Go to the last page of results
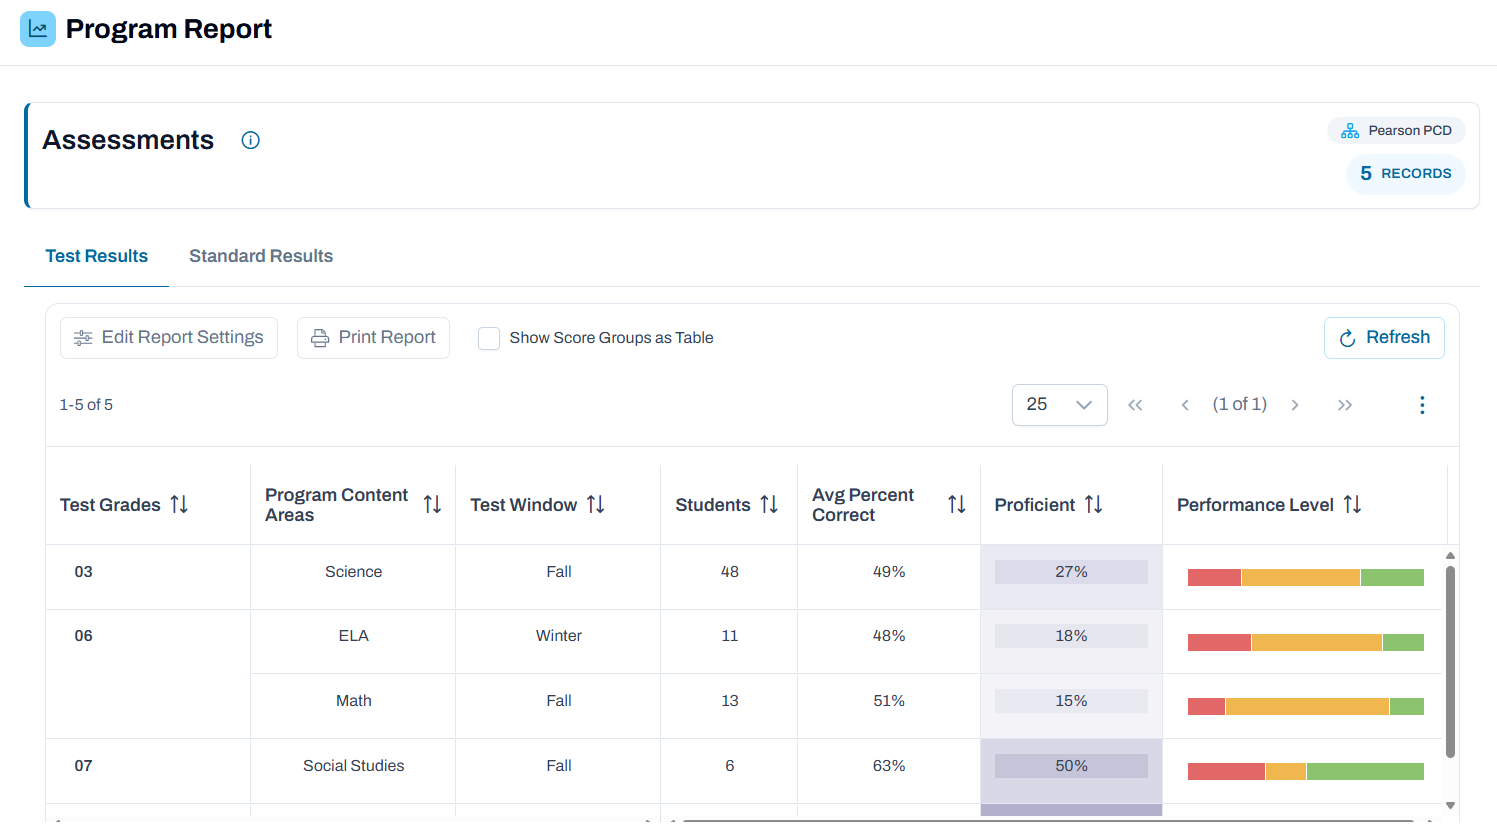This screenshot has width=1497, height=829. pos(1345,405)
